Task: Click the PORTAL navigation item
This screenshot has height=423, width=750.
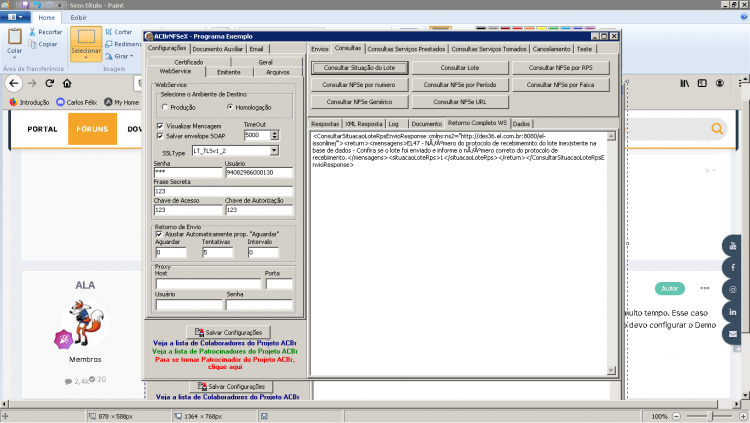Action: pos(42,129)
